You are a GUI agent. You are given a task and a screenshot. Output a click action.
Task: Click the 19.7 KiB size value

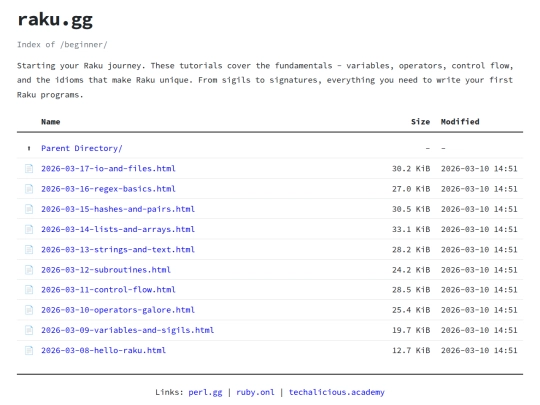click(x=411, y=330)
